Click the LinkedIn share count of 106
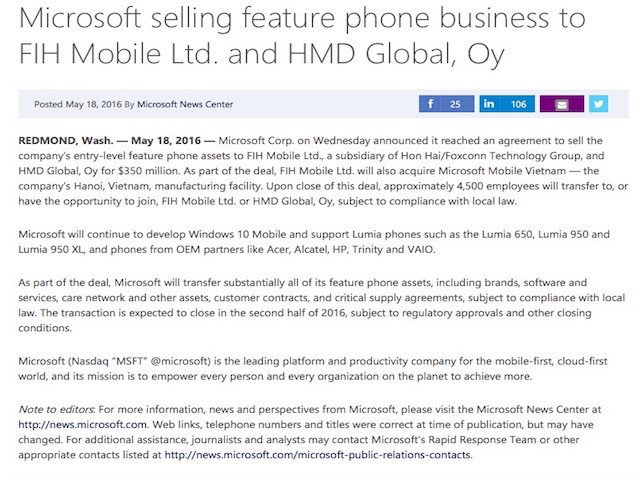This screenshot has width=640, height=480. [518, 104]
